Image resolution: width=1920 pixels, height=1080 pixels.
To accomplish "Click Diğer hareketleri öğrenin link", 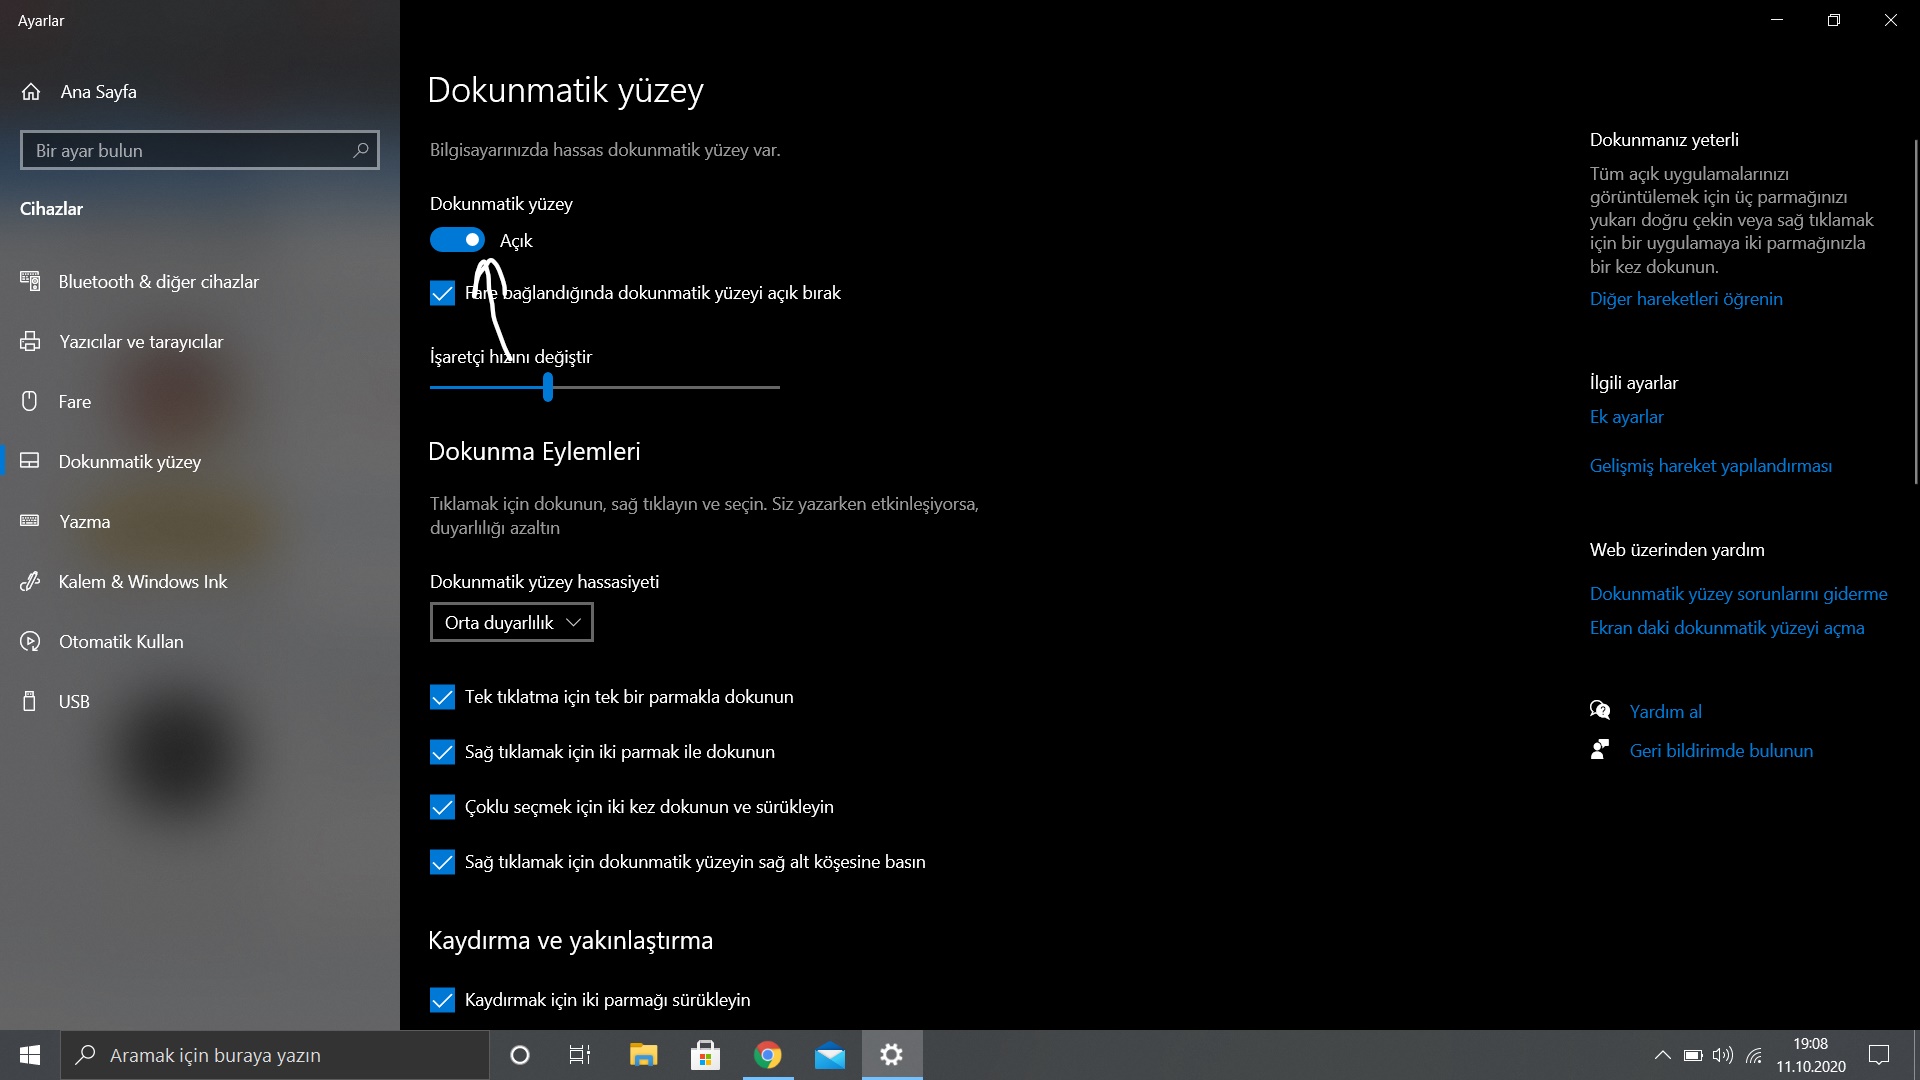I will (x=1685, y=299).
